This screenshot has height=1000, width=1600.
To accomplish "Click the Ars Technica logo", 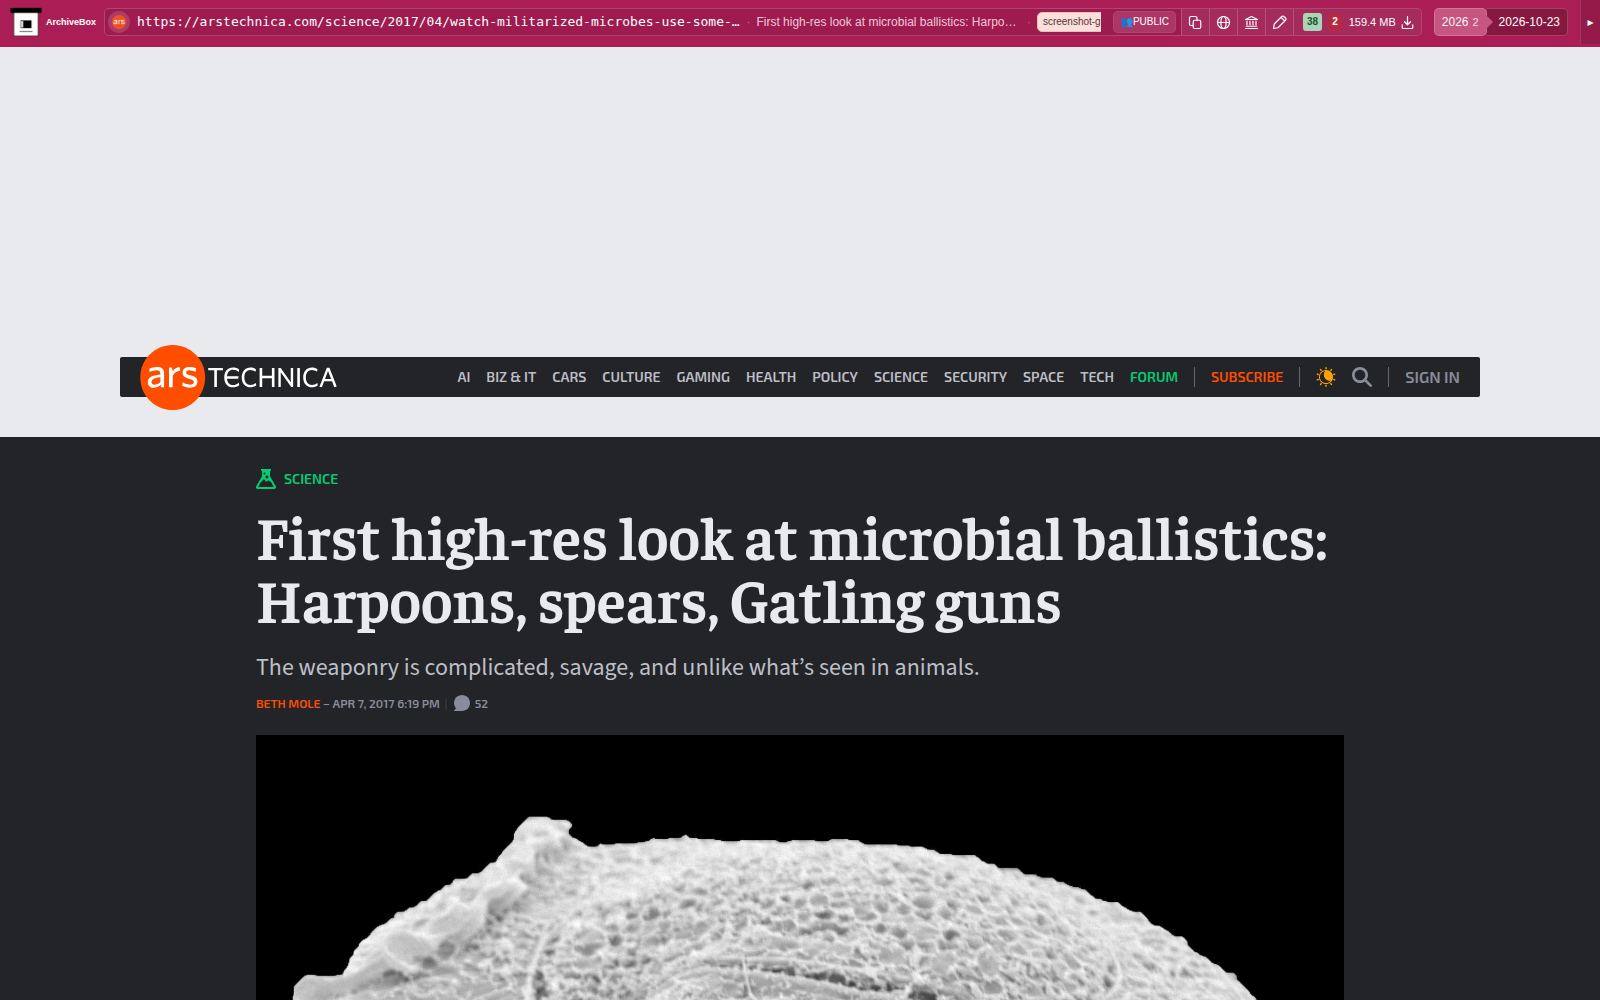I will (239, 377).
